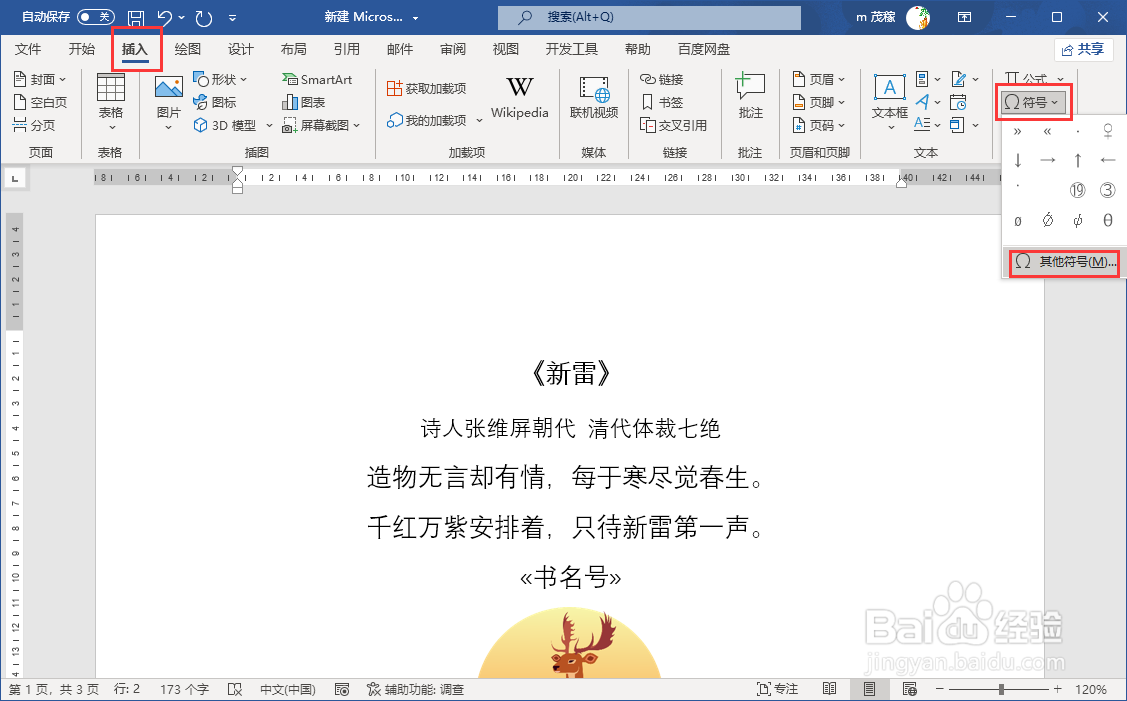The height and width of the screenshot is (701, 1127).
Task: Switch to Print Layout view
Action: pos(870,689)
